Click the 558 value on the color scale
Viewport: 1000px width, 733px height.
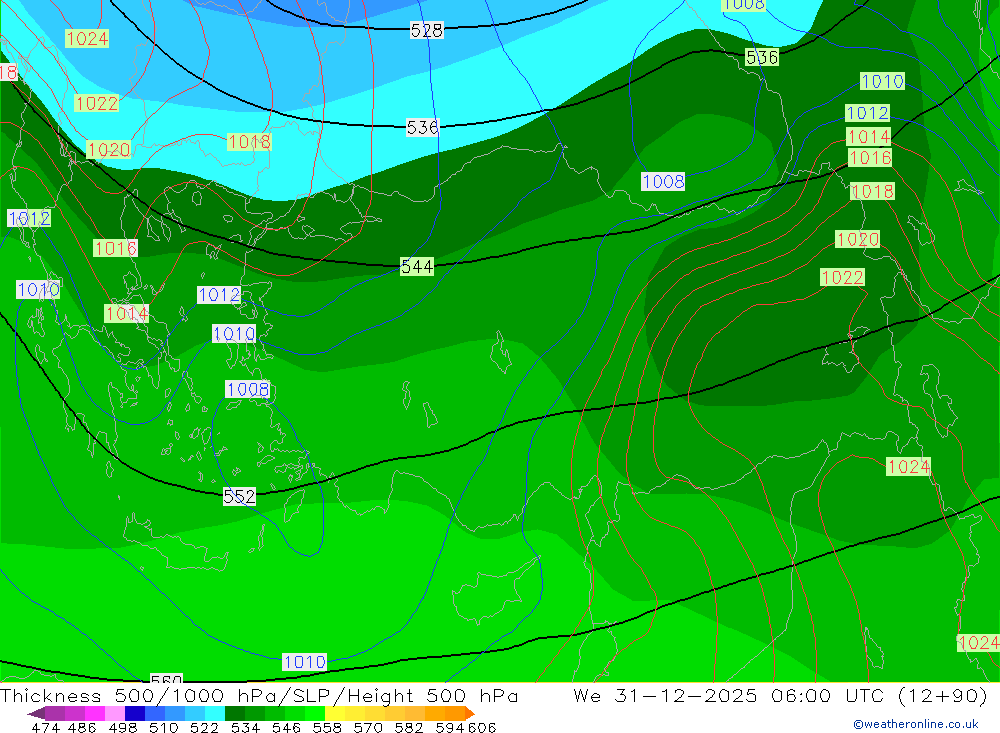327,727
